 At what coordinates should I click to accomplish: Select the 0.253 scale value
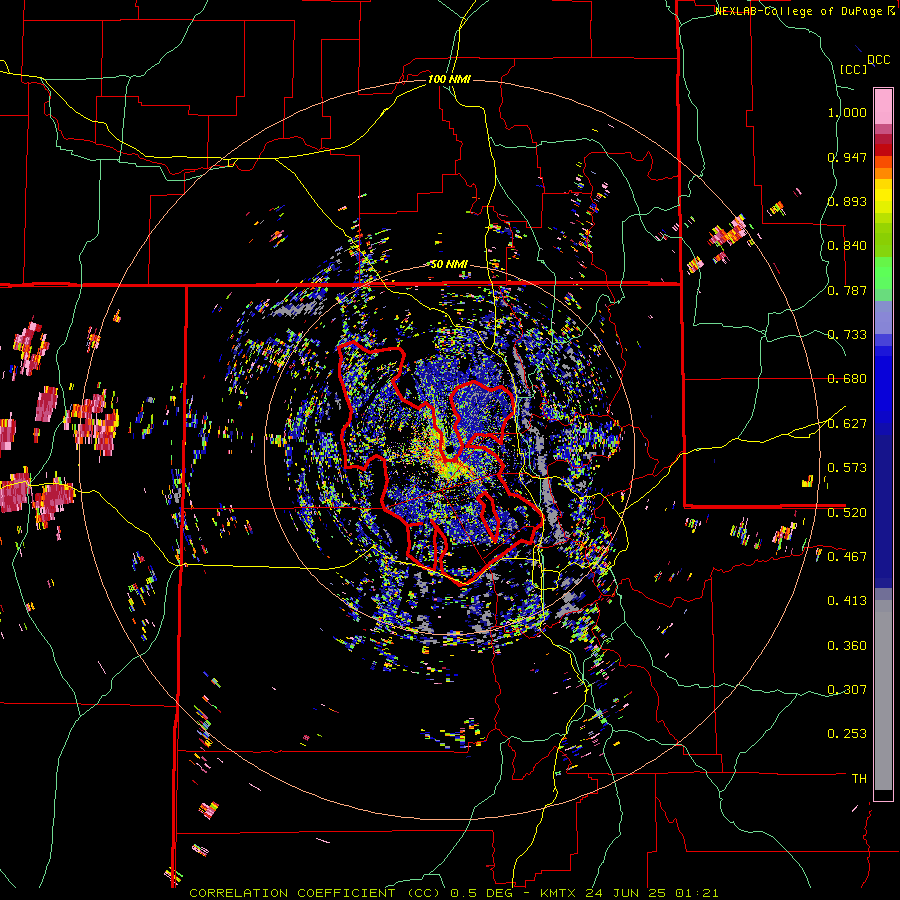(847, 734)
